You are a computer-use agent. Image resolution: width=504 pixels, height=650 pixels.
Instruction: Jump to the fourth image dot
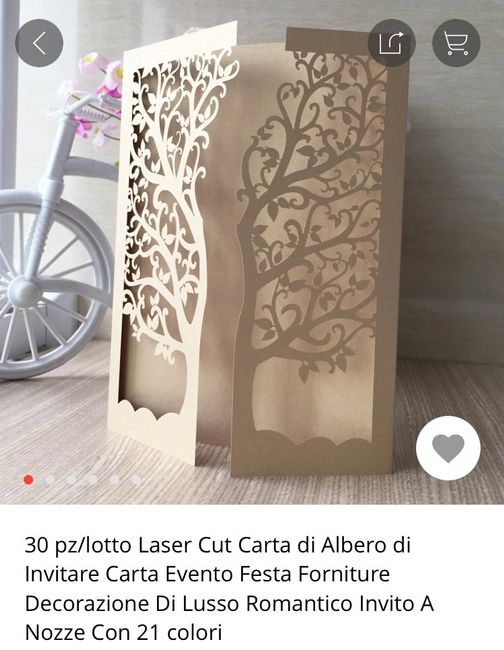coord(93,480)
